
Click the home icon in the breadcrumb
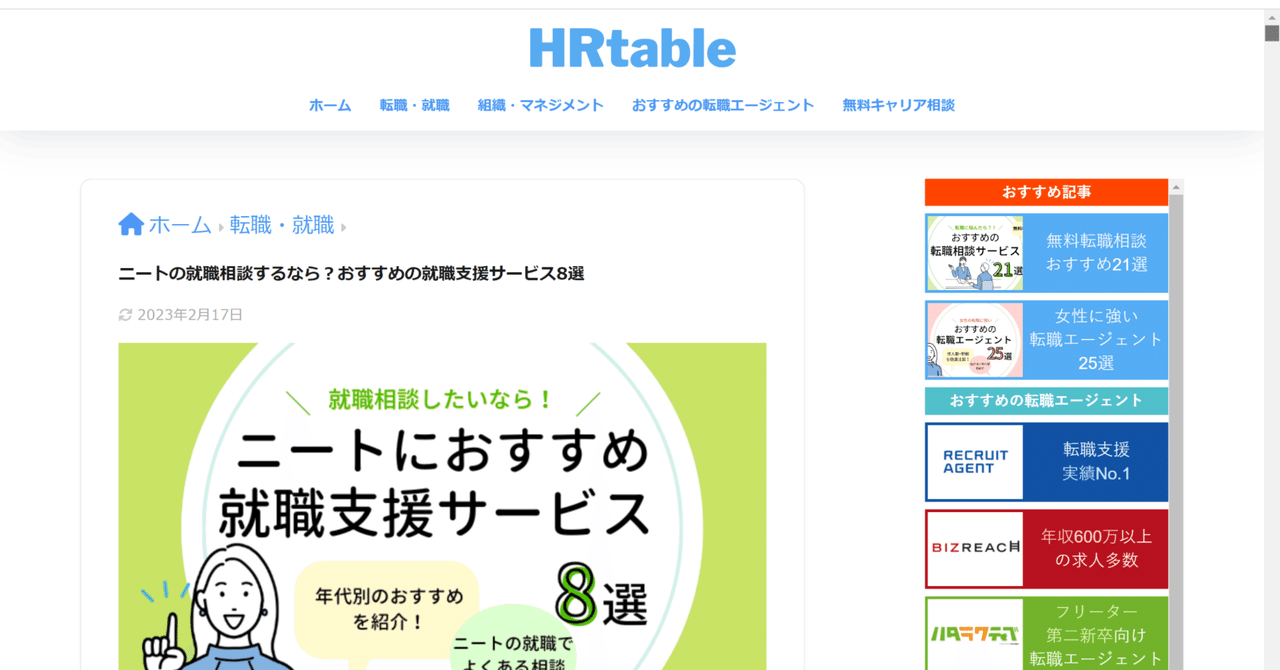(130, 223)
